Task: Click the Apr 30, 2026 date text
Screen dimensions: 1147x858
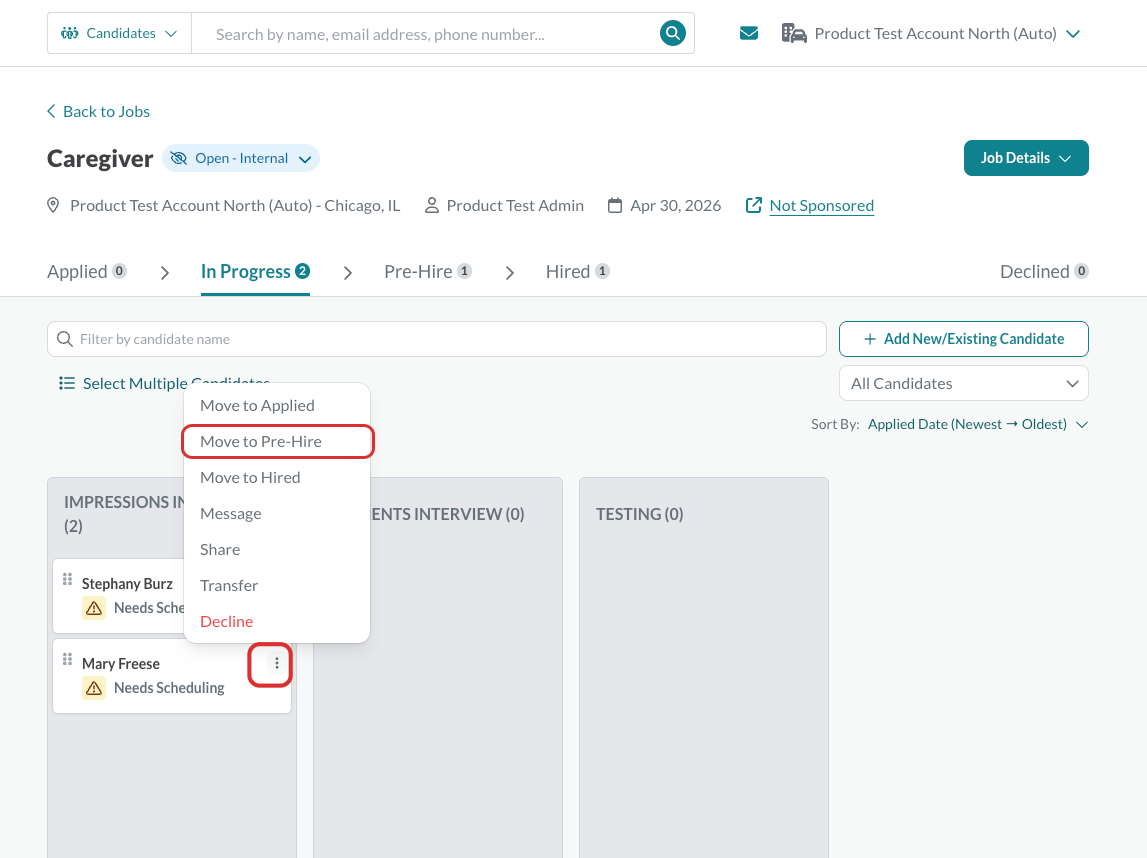Action: click(x=676, y=206)
